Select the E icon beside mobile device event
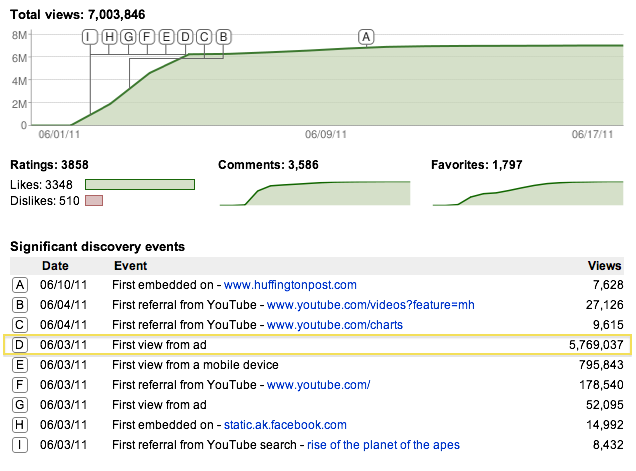Viewport: 636px width, 471px height. tap(19, 365)
